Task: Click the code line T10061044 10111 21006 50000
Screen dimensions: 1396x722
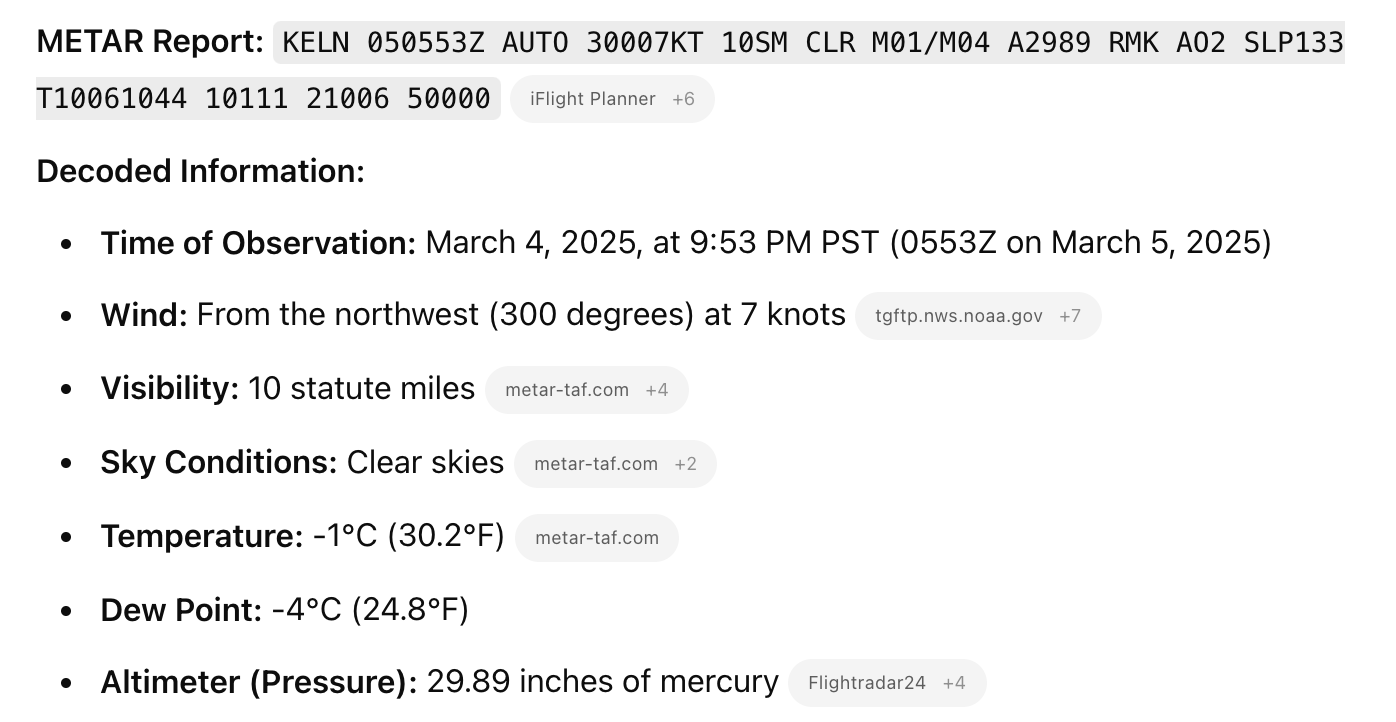Action: (263, 98)
